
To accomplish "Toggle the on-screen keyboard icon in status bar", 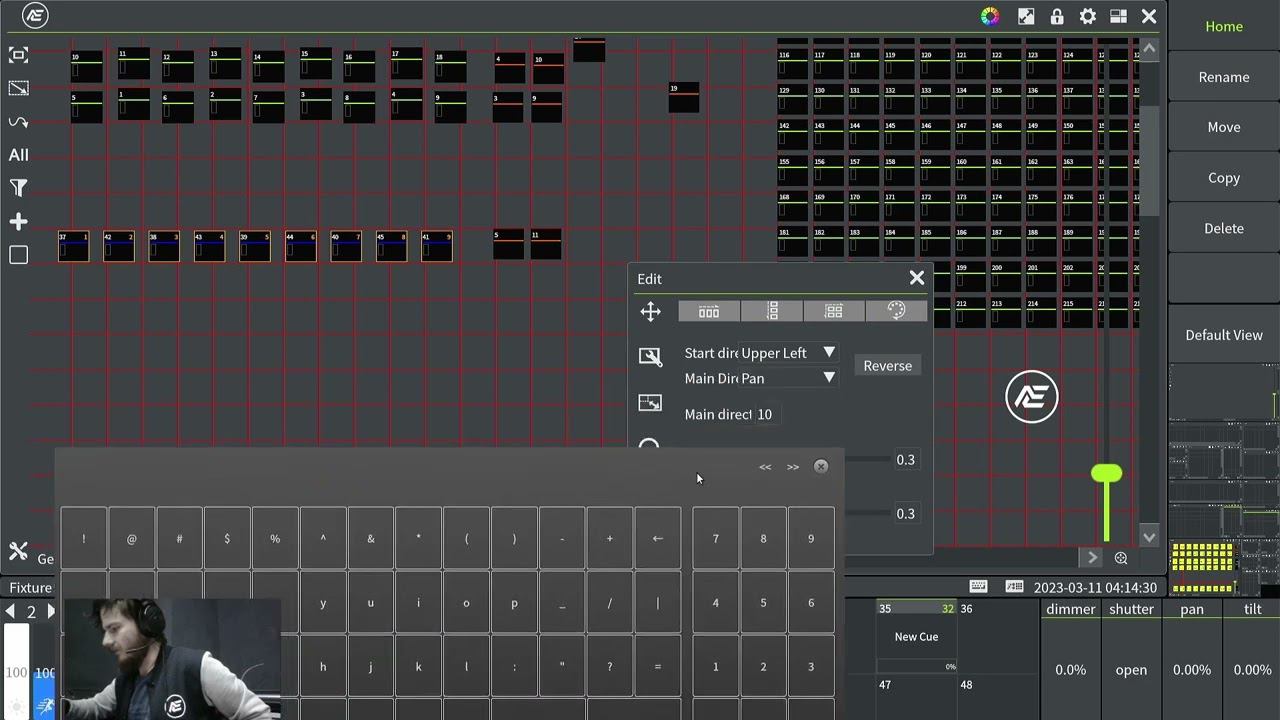I will pos(978,587).
